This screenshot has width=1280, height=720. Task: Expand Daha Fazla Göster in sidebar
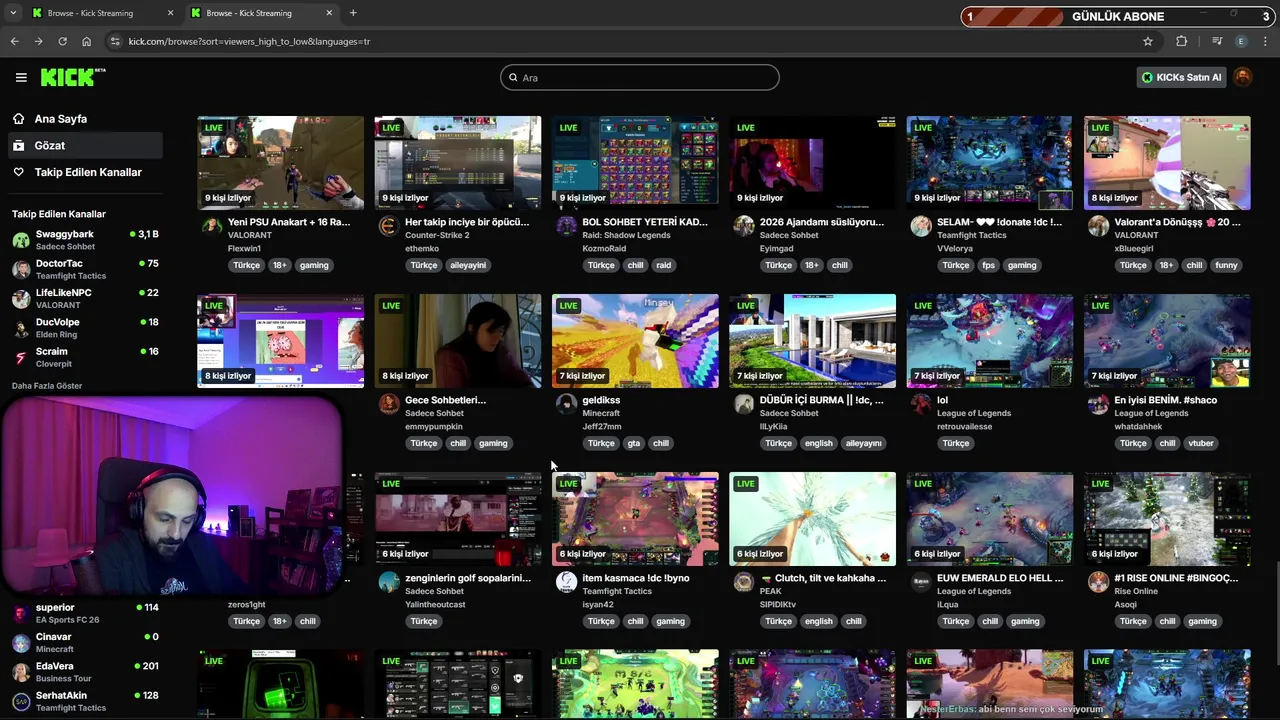tap(47, 386)
